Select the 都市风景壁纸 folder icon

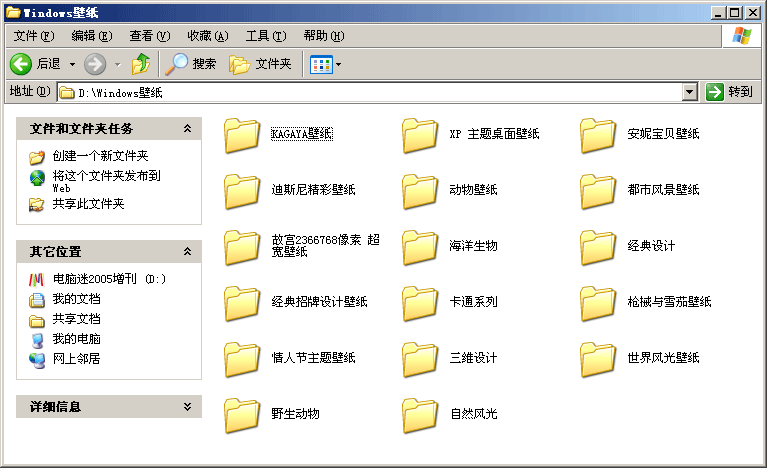598,191
